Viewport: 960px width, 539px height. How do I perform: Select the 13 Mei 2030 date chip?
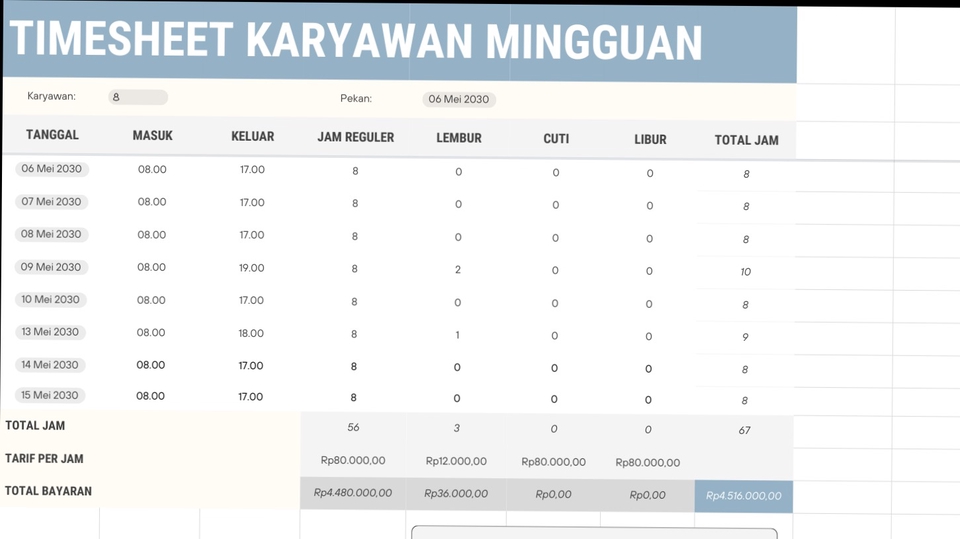click(51, 332)
